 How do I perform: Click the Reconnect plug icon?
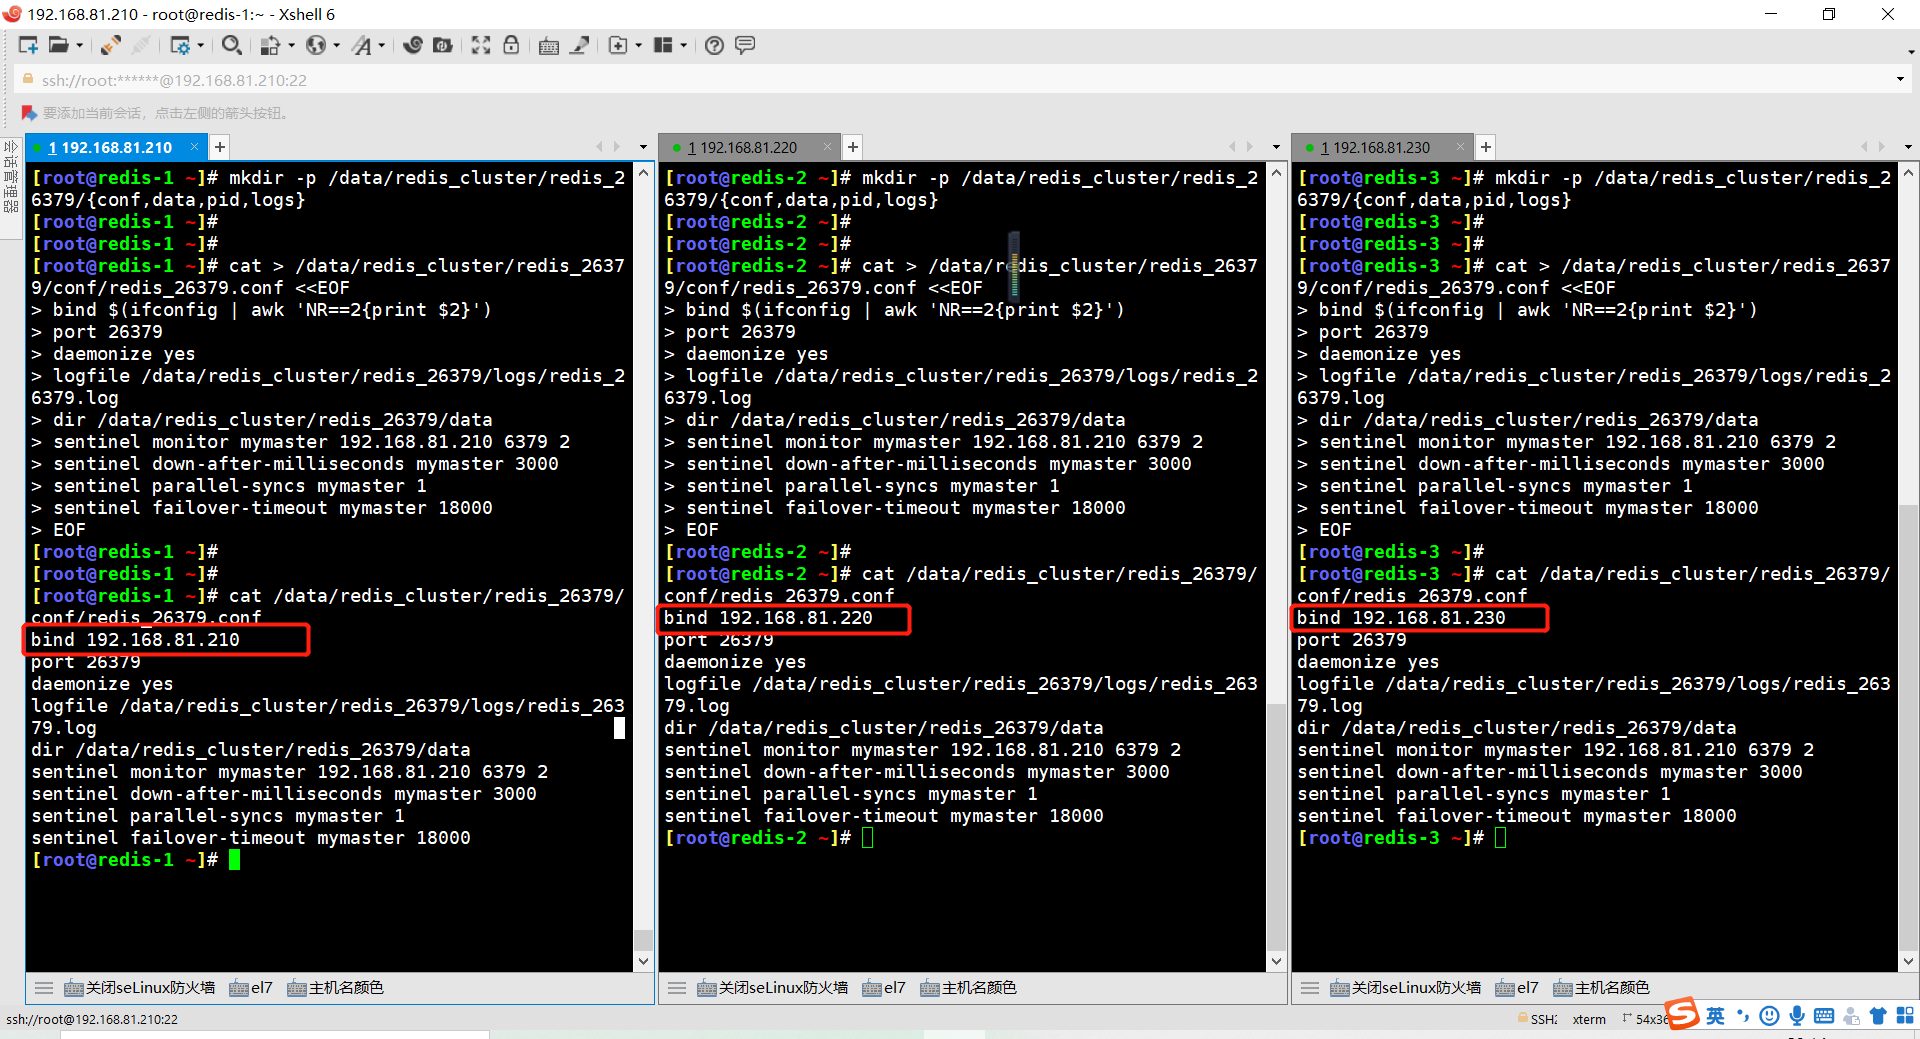pos(111,45)
